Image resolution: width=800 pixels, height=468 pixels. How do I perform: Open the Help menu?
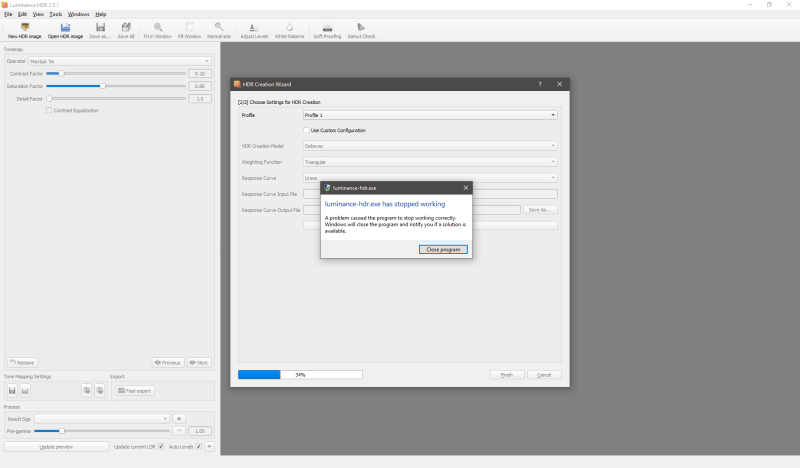101,14
